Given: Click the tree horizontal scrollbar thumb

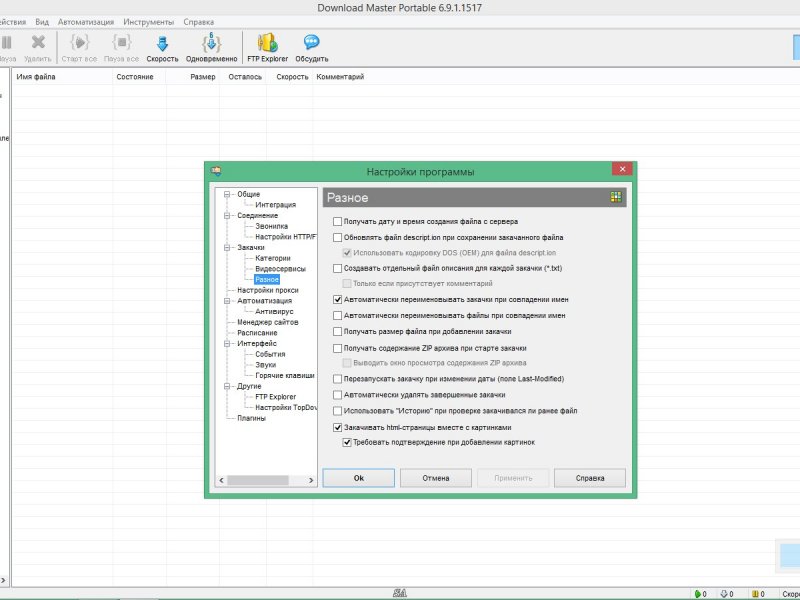Looking at the screenshot, I should 258,480.
